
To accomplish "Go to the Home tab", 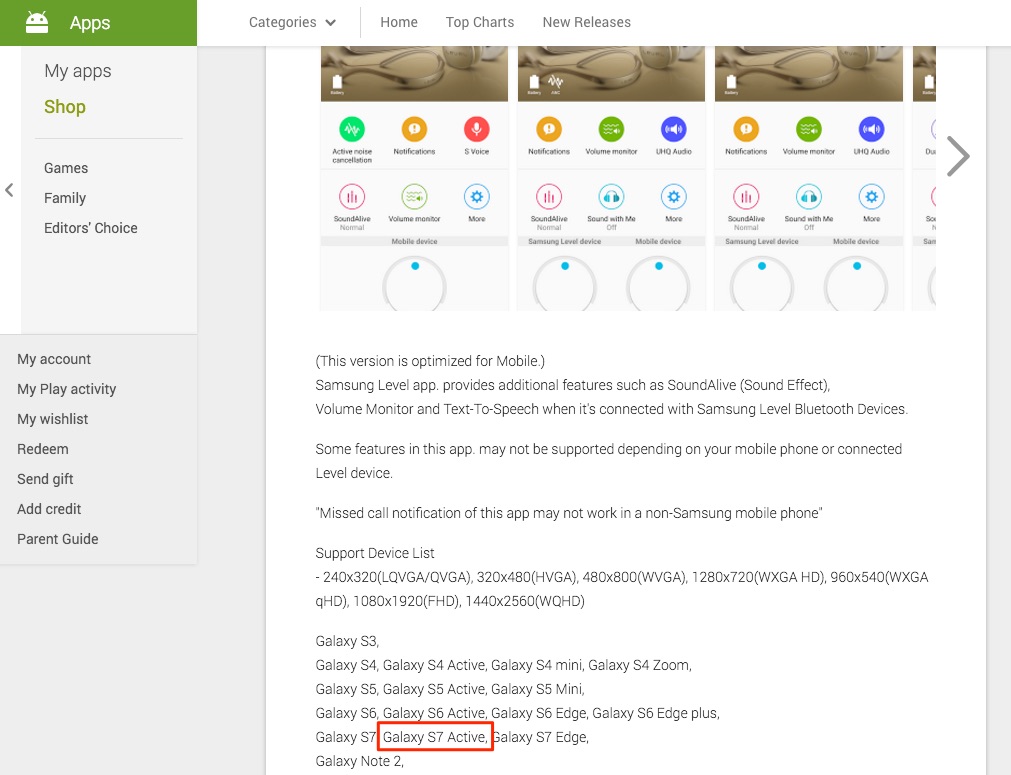I will point(399,22).
